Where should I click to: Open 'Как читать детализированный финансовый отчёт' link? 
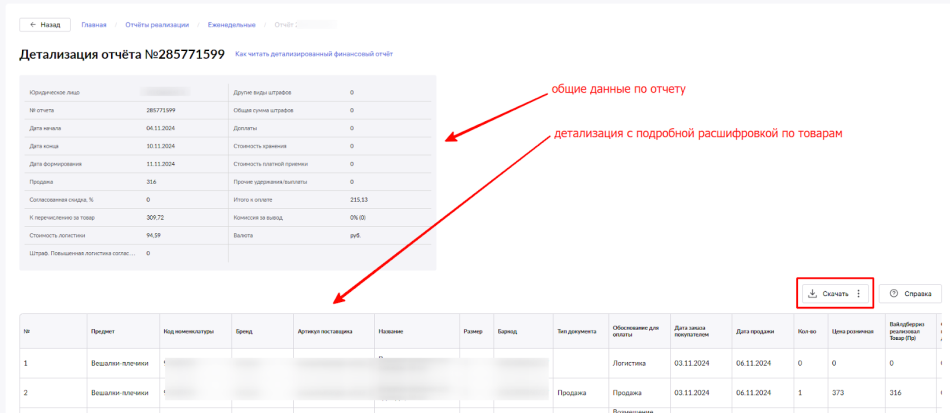tap(314, 53)
